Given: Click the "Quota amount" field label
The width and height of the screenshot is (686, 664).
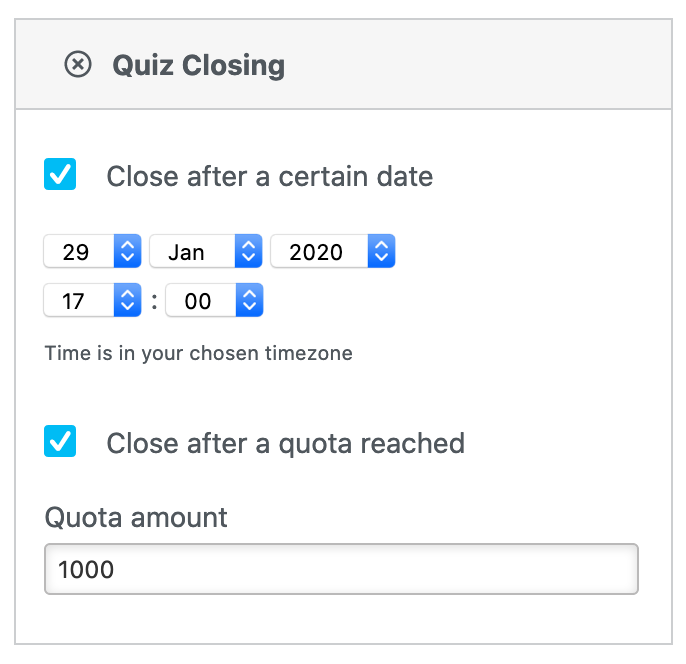Looking at the screenshot, I should coord(136,518).
